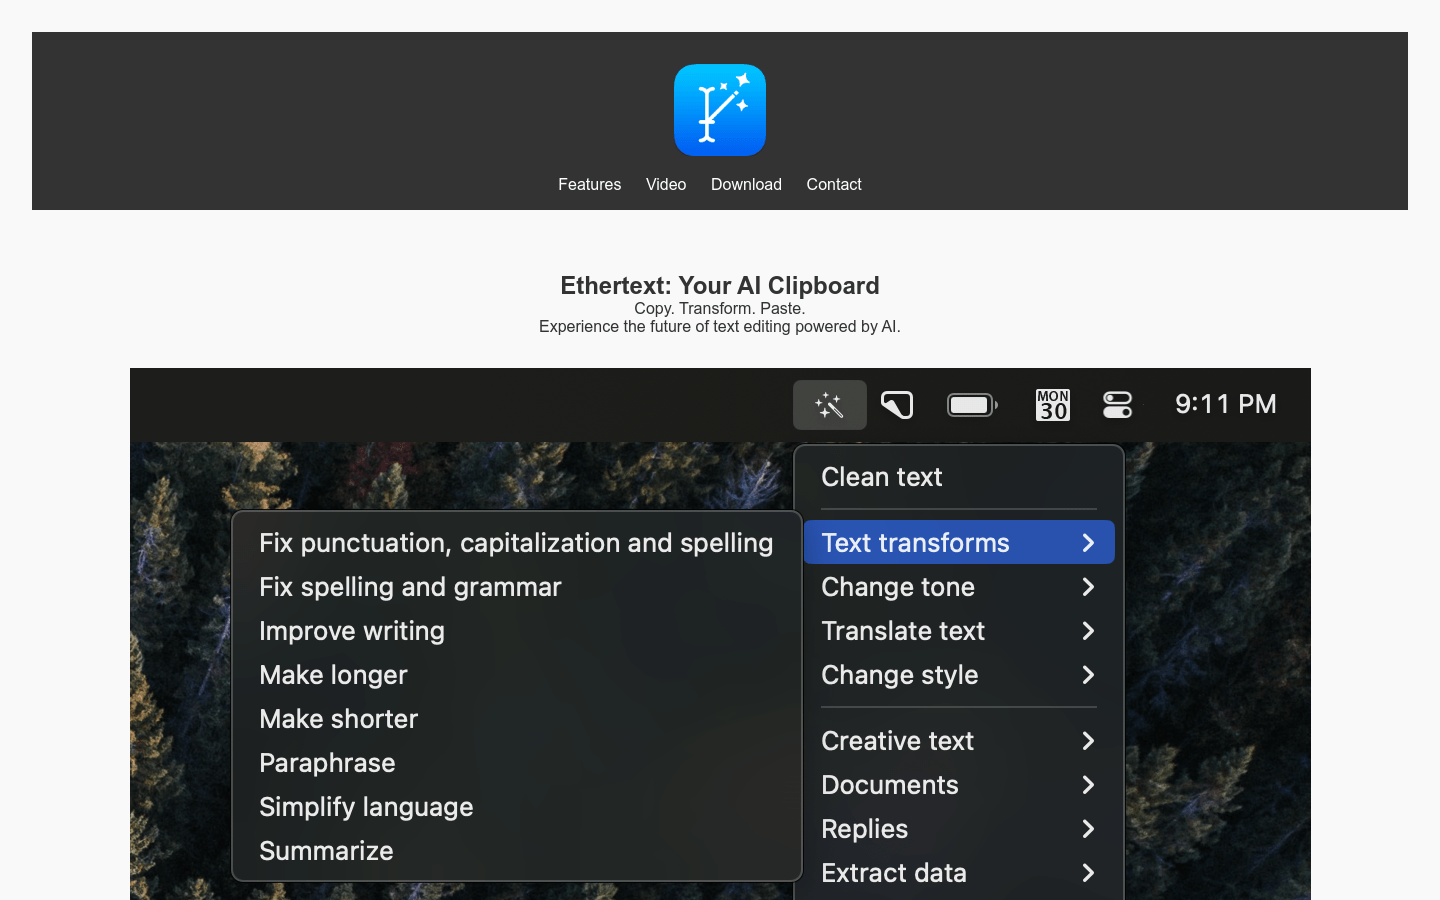Select the Summarize option
Image resolution: width=1440 pixels, height=900 pixels.
[x=326, y=851]
